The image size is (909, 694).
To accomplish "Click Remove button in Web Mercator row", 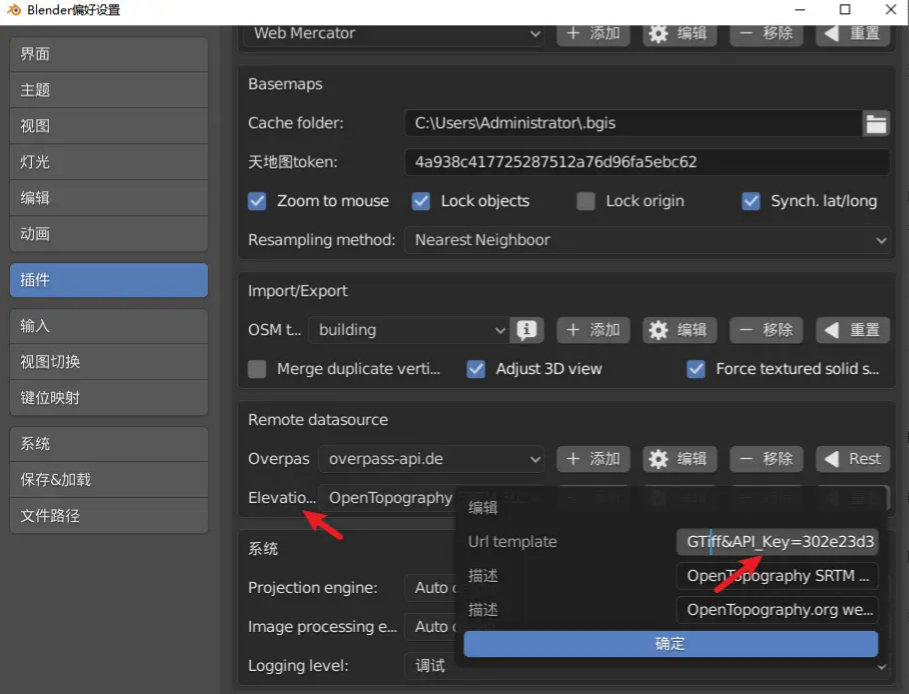I will [x=766, y=34].
